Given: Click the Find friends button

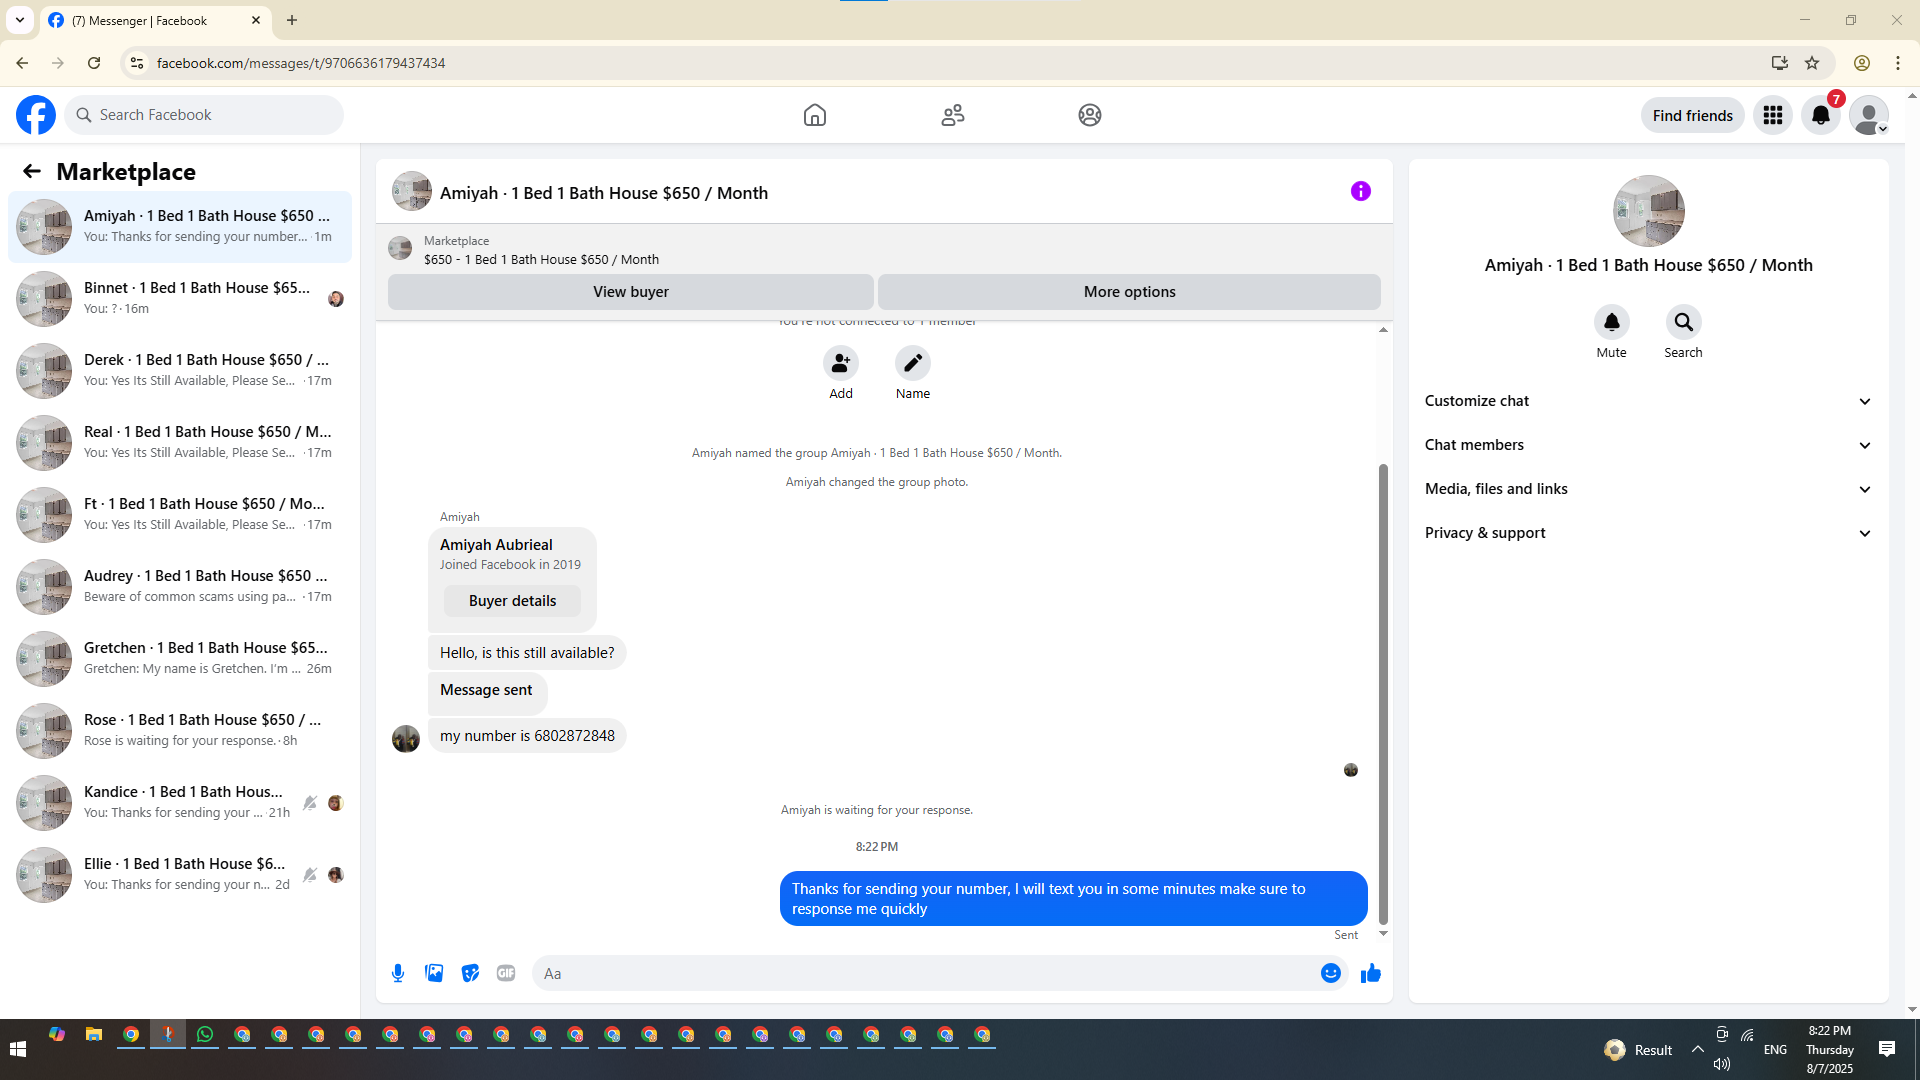Looking at the screenshot, I should (1693, 115).
